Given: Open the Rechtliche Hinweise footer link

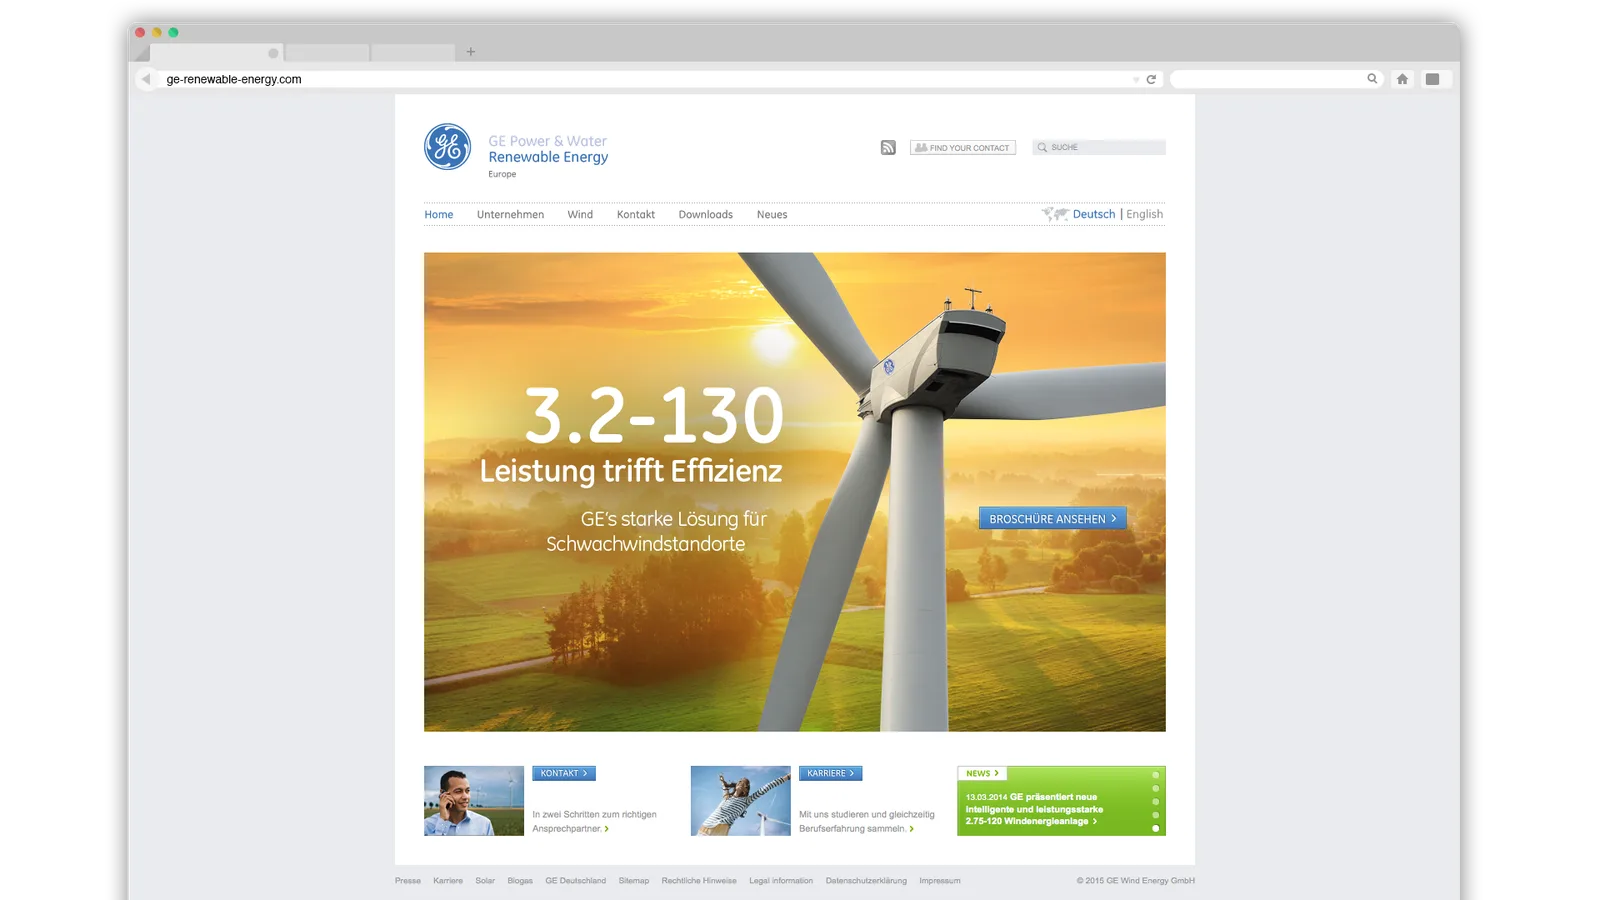Looking at the screenshot, I should (x=699, y=881).
